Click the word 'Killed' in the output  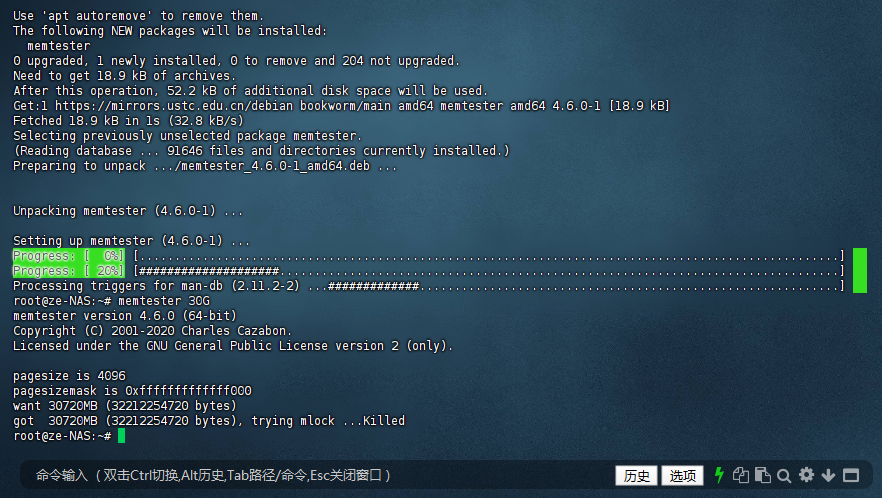pos(384,421)
